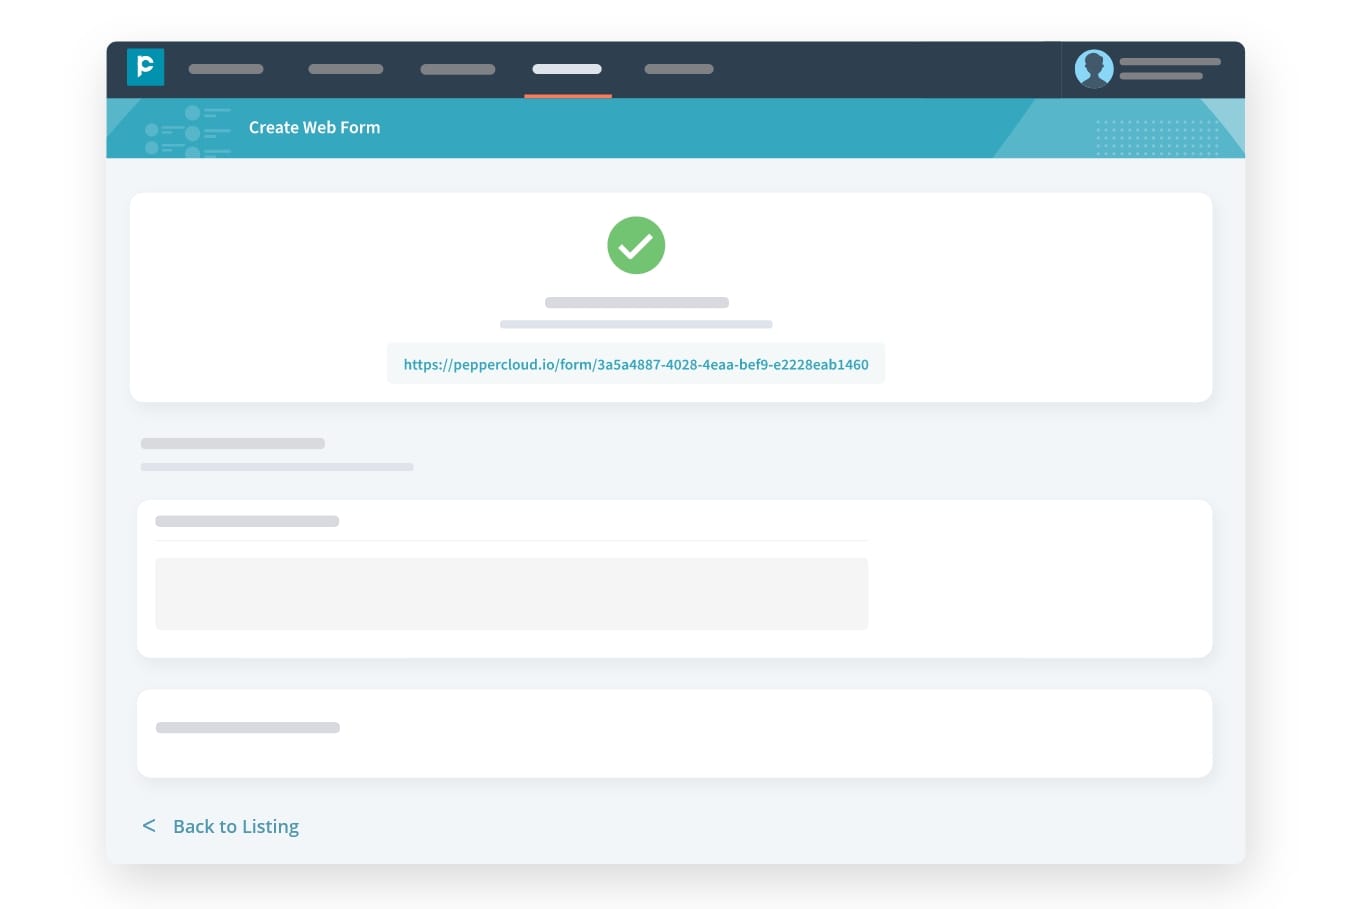The width and height of the screenshot is (1366, 909).
Task: Click the Create Web Form flowchart header icon
Action: pyautogui.click(x=188, y=128)
